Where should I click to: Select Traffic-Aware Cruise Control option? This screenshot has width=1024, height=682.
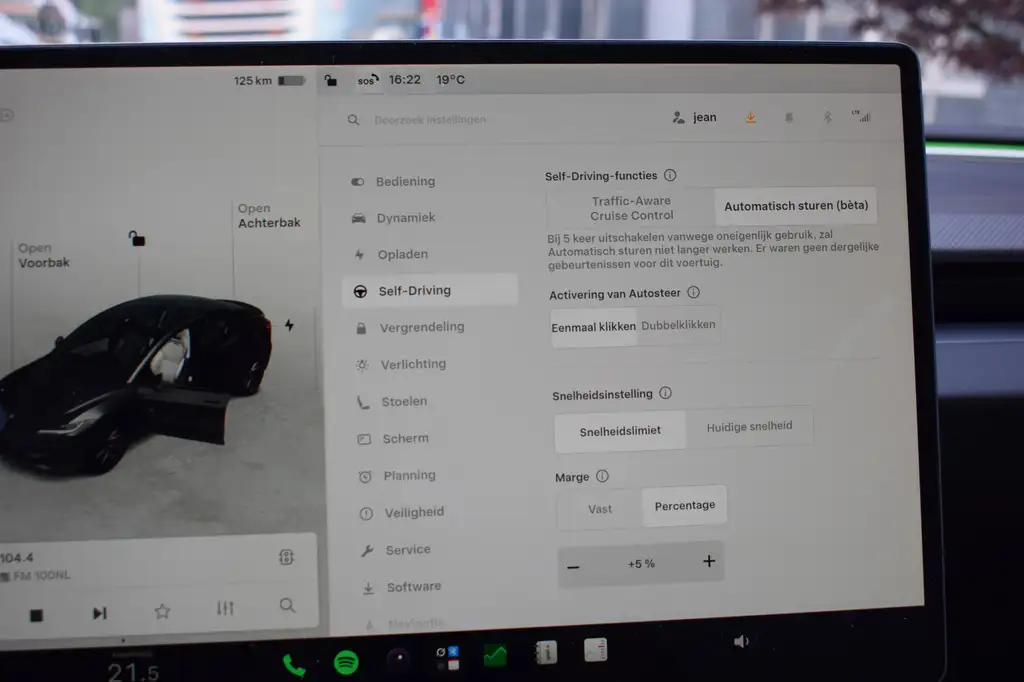[x=632, y=208]
